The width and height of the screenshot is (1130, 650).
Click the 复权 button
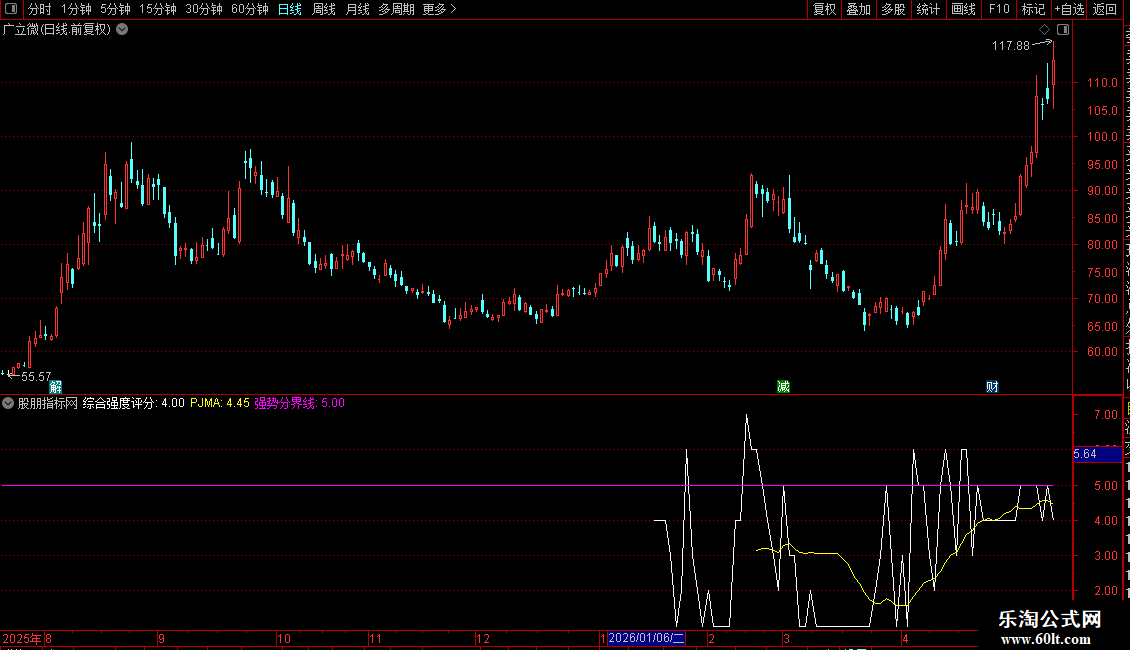(x=824, y=9)
